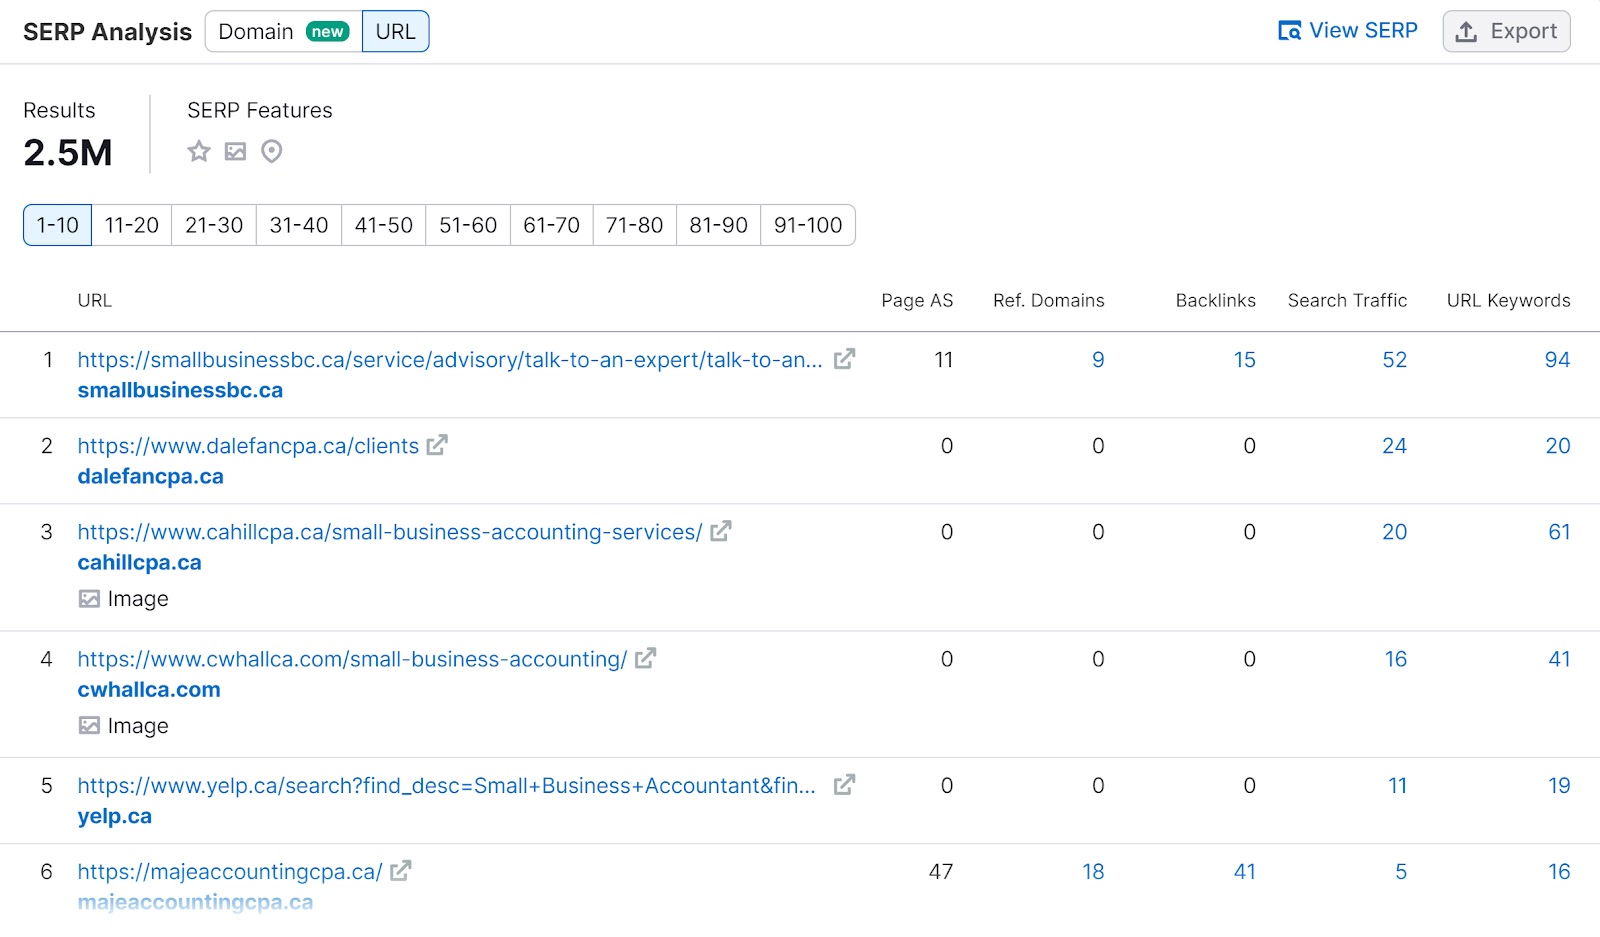Image resolution: width=1600 pixels, height=937 pixels.
Task: Open the yelp.ca result with the external link icon
Action: (x=843, y=786)
